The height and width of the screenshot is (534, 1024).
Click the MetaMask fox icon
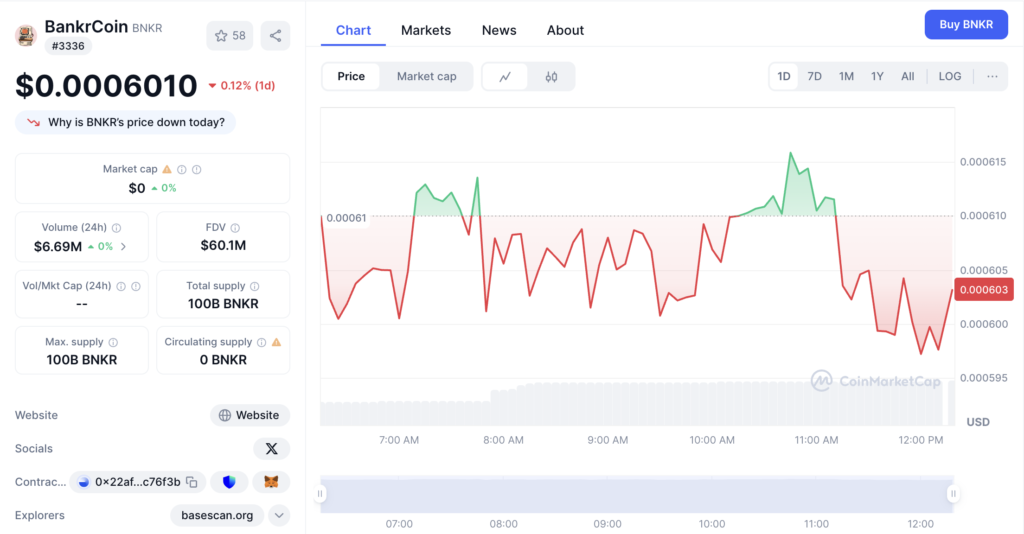[x=271, y=482]
